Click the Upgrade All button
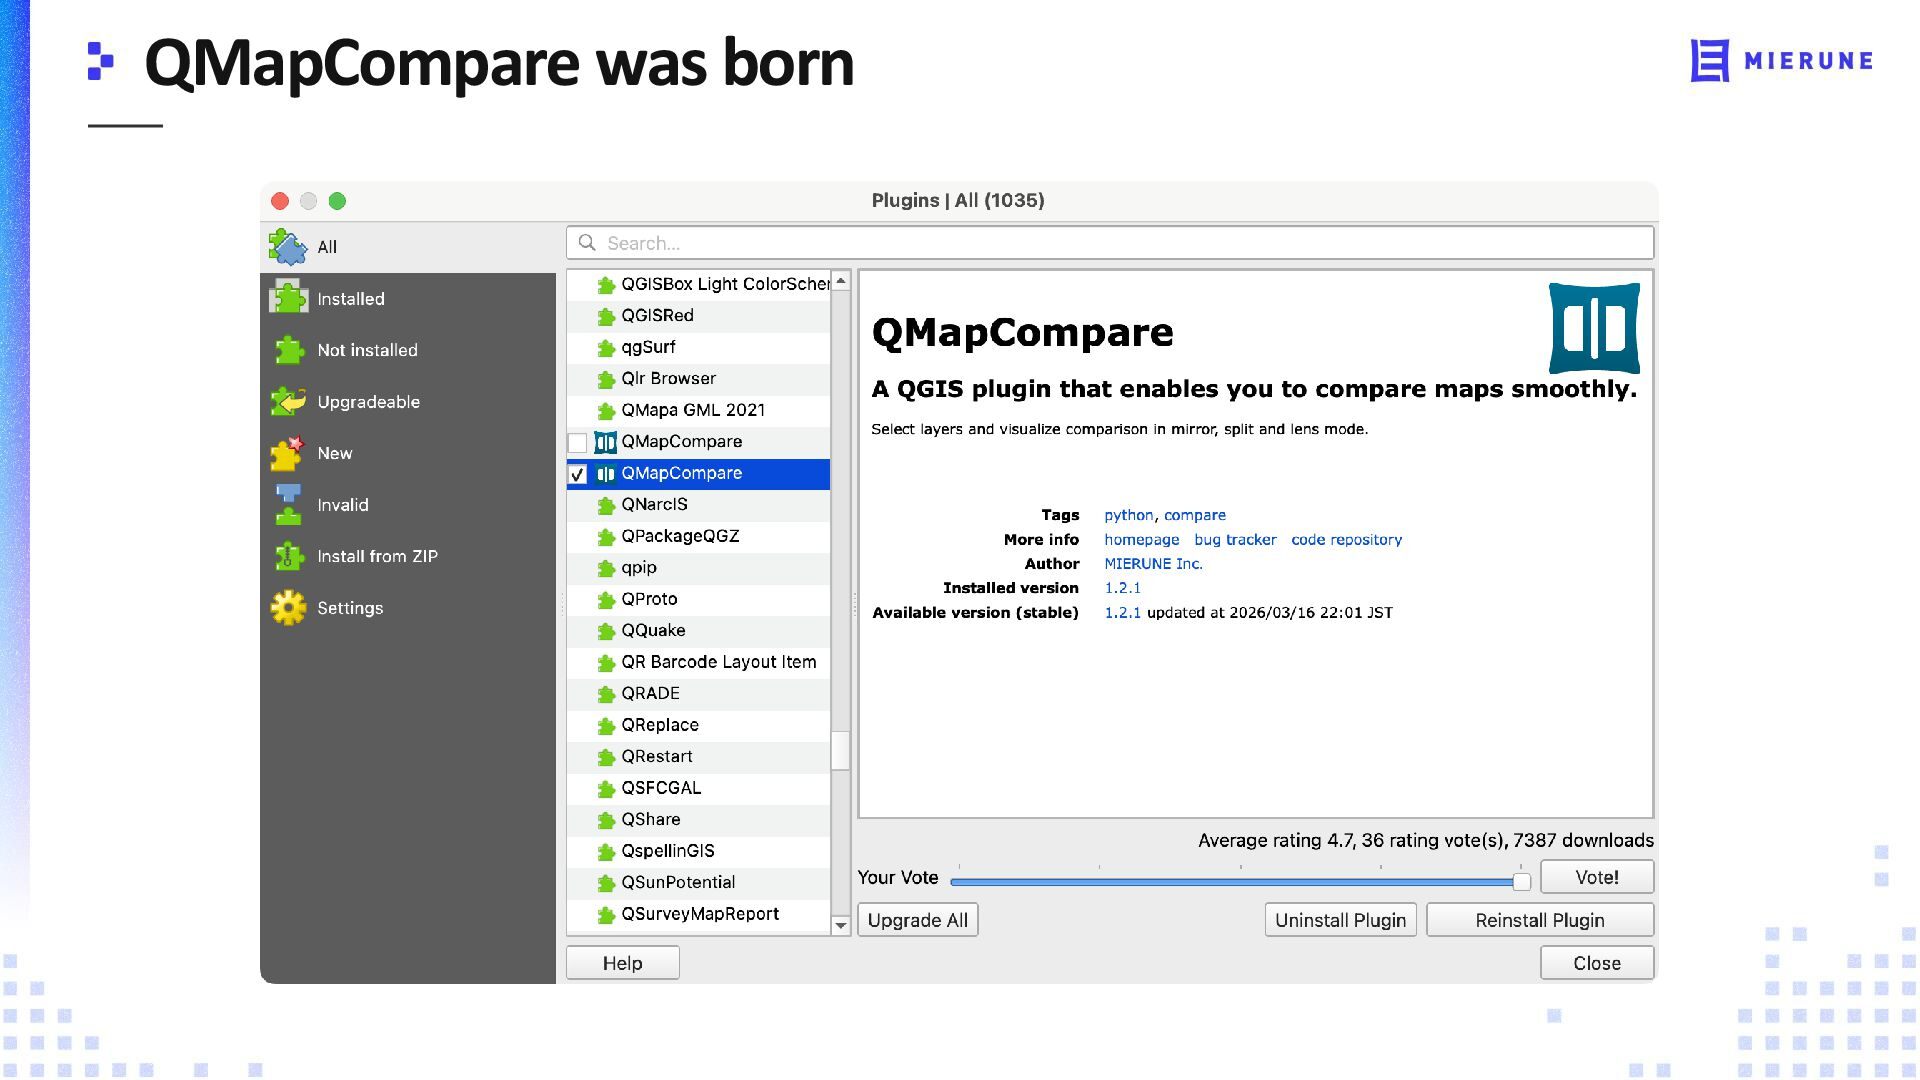This screenshot has height=1080, width=1920. 917,920
